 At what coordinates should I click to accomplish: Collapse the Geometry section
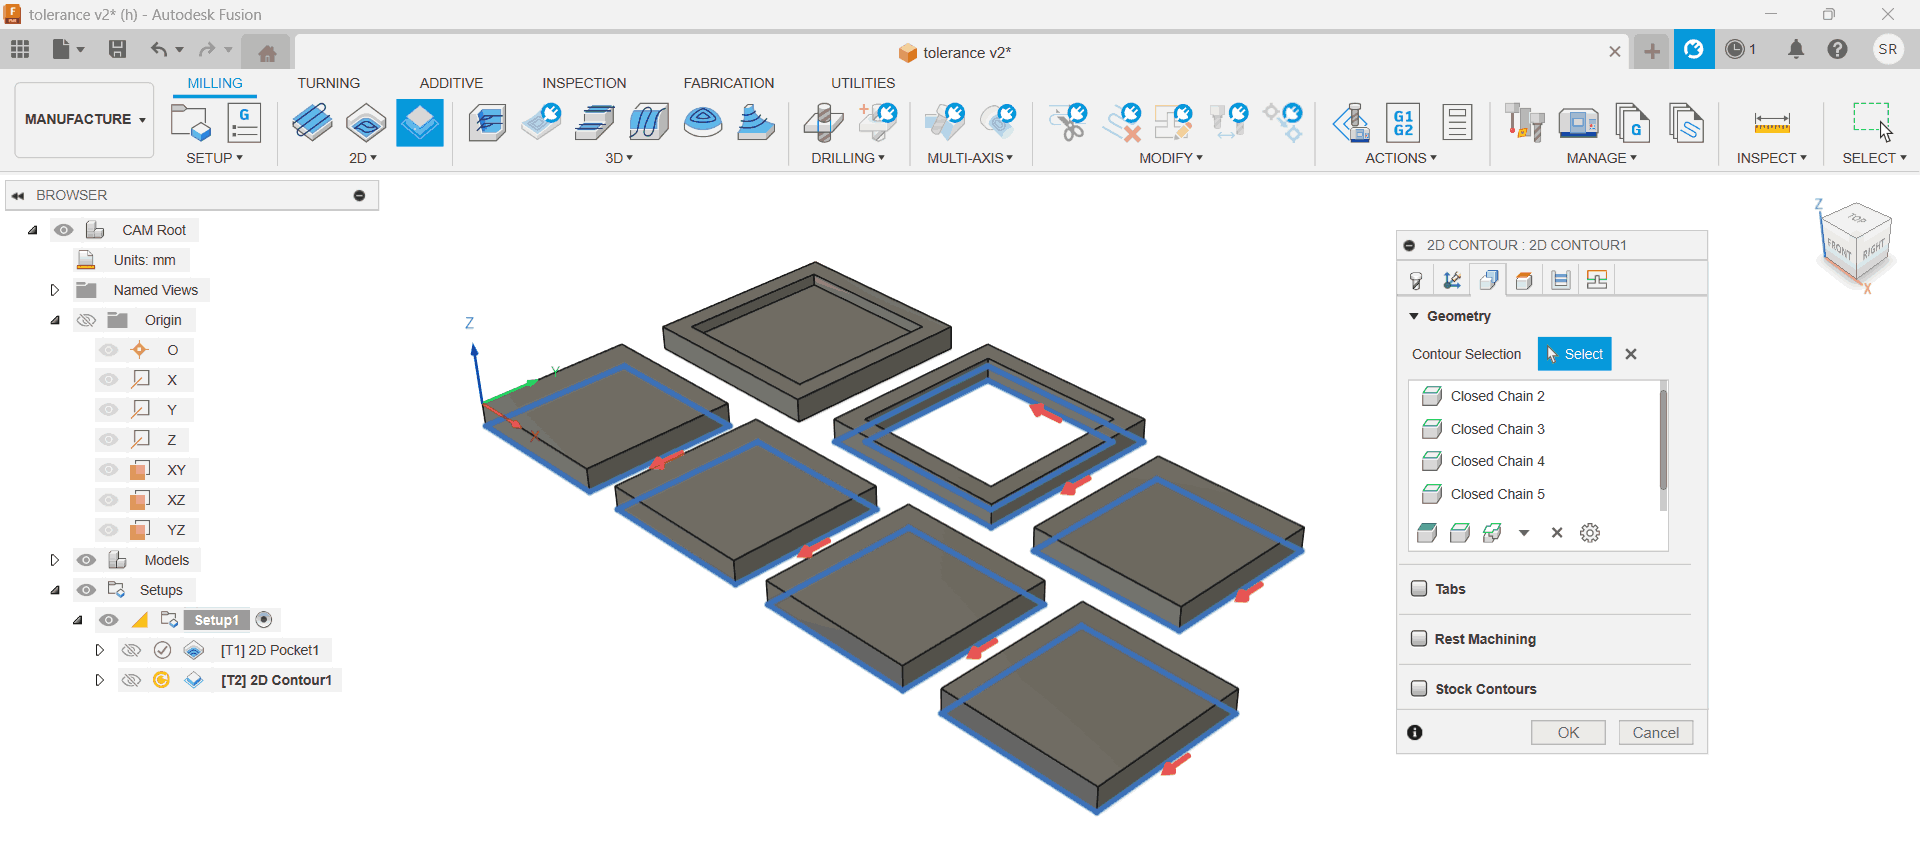[1414, 316]
